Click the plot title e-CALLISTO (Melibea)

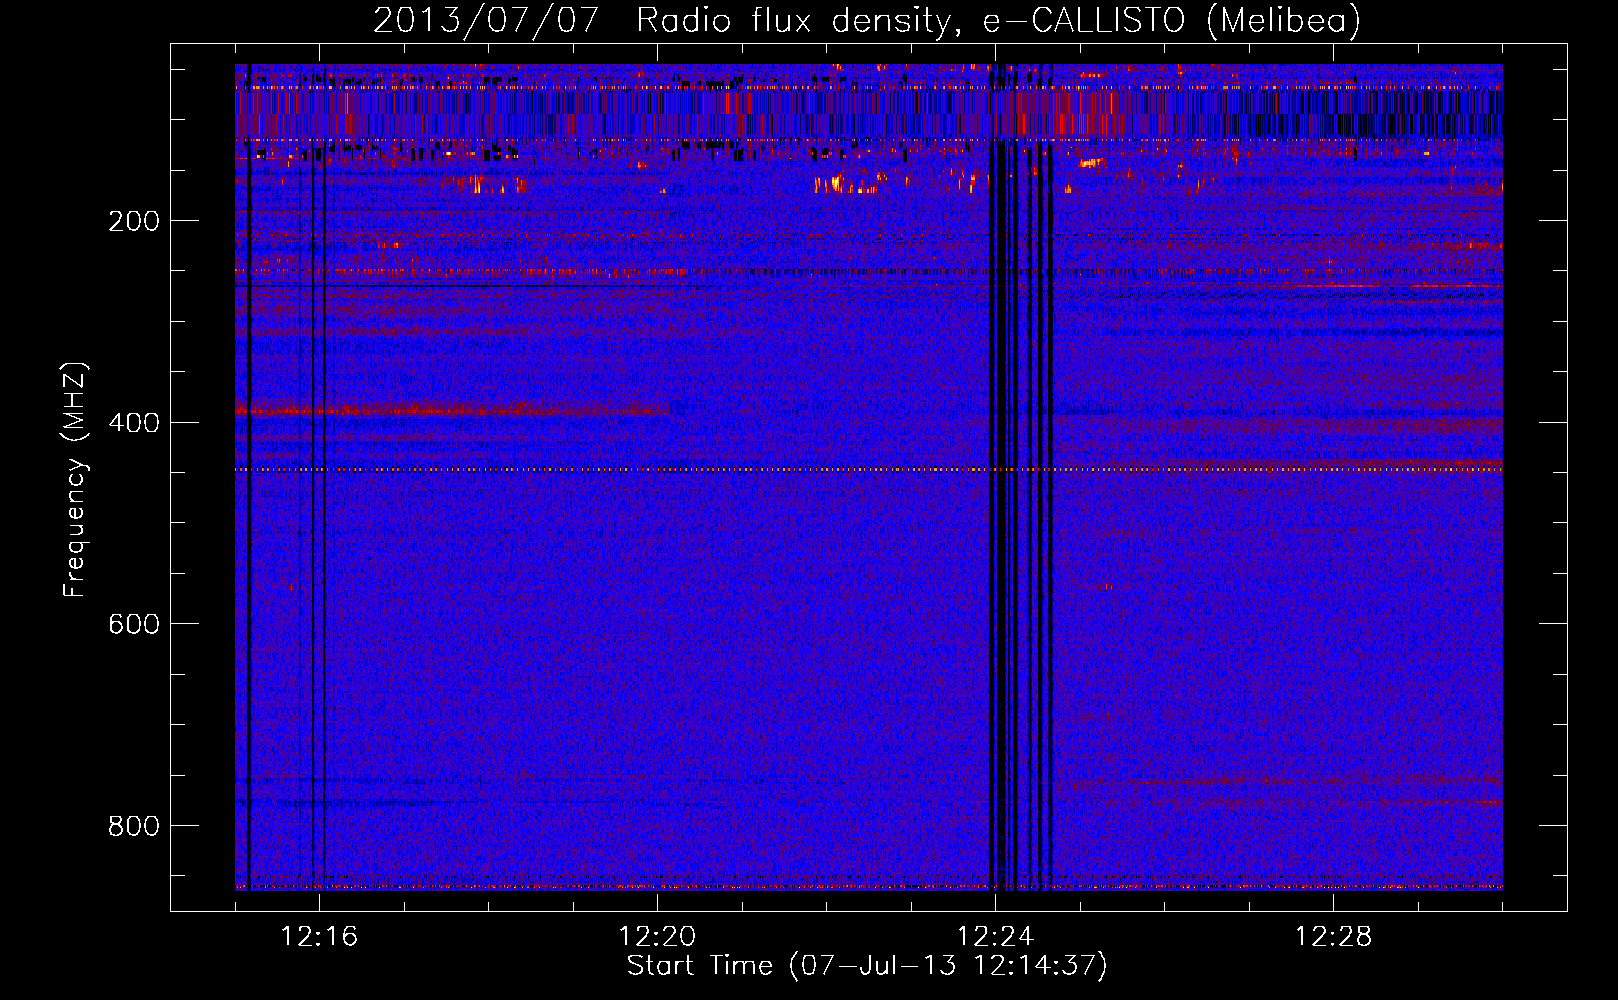(x=1172, y=20)
